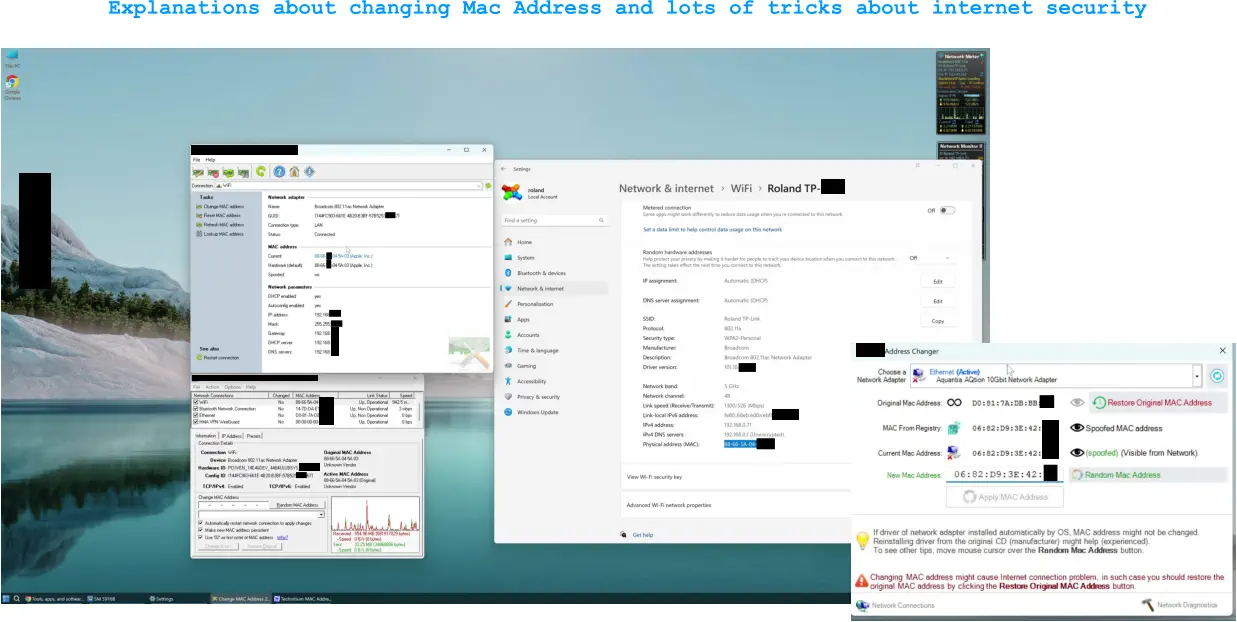Open the Options menu in Change MAC Address window
The height and width of the screenshot is (622, 1237).
click(x=233, y=387)
